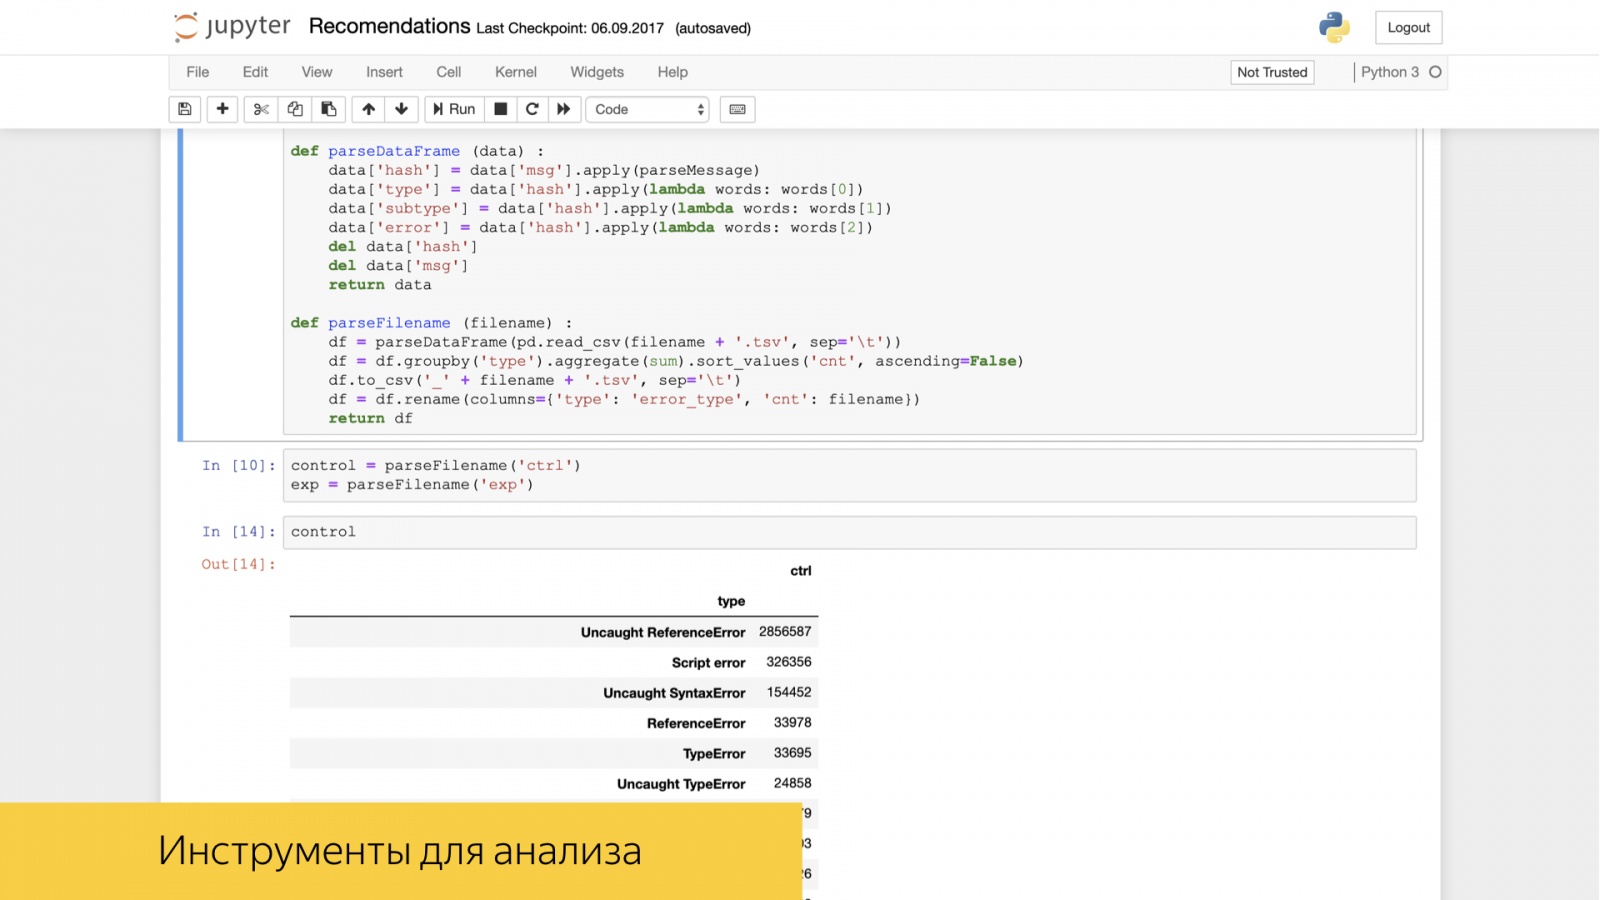Click the Python 3 kernel name
This screenshot has width=1600, height=900.
pyautogui.click(x=1390, y=72)
